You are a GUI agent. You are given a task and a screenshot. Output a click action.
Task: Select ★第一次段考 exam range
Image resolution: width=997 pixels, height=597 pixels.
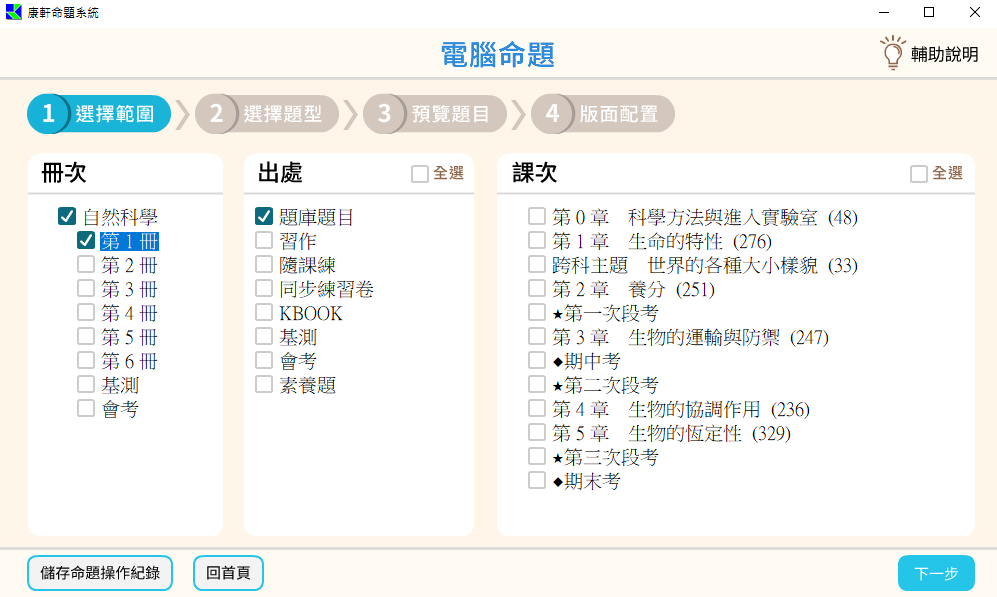(x=537, y=312)
